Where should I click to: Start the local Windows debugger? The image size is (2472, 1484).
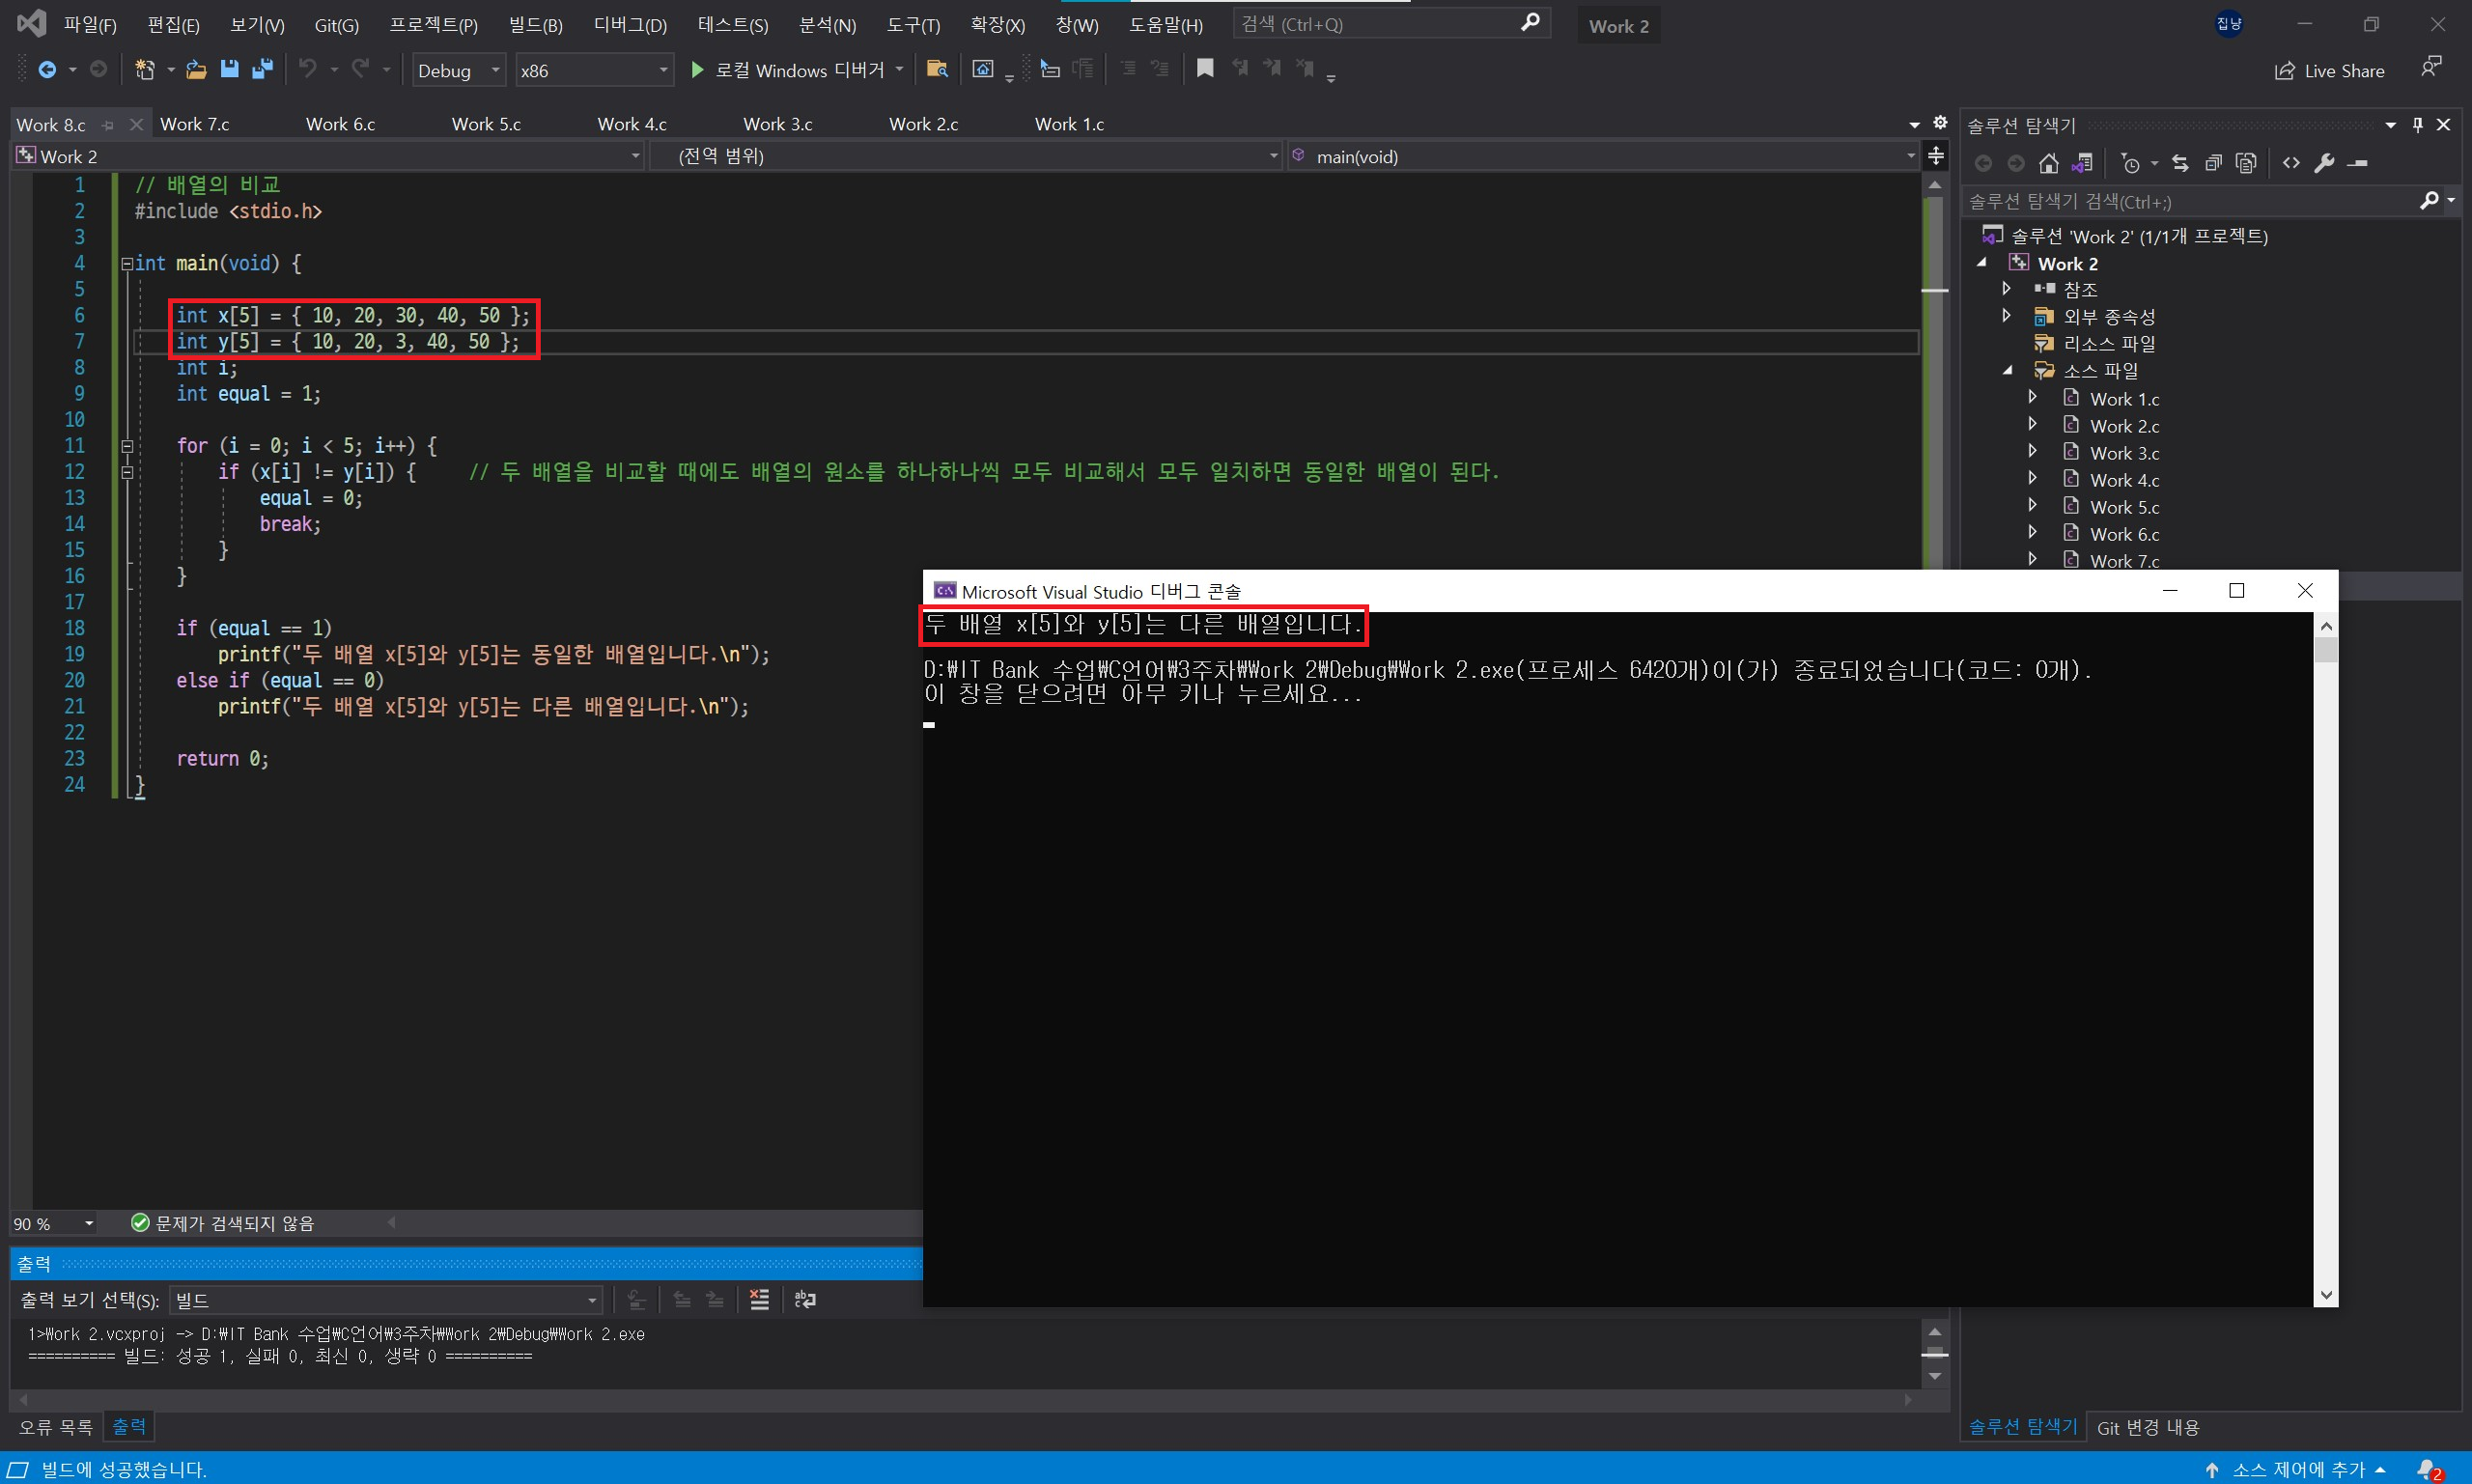coord(788,70)
